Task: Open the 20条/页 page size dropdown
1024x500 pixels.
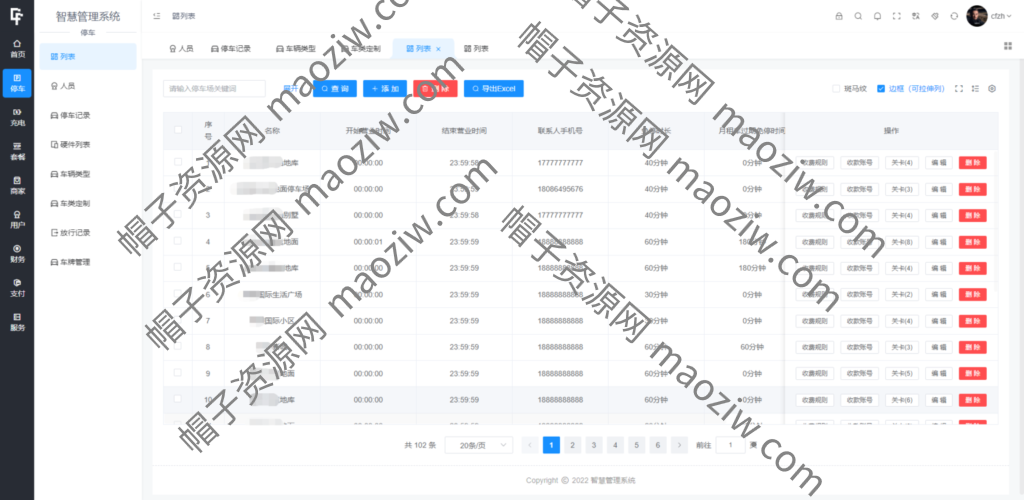Action: [479, 445]
